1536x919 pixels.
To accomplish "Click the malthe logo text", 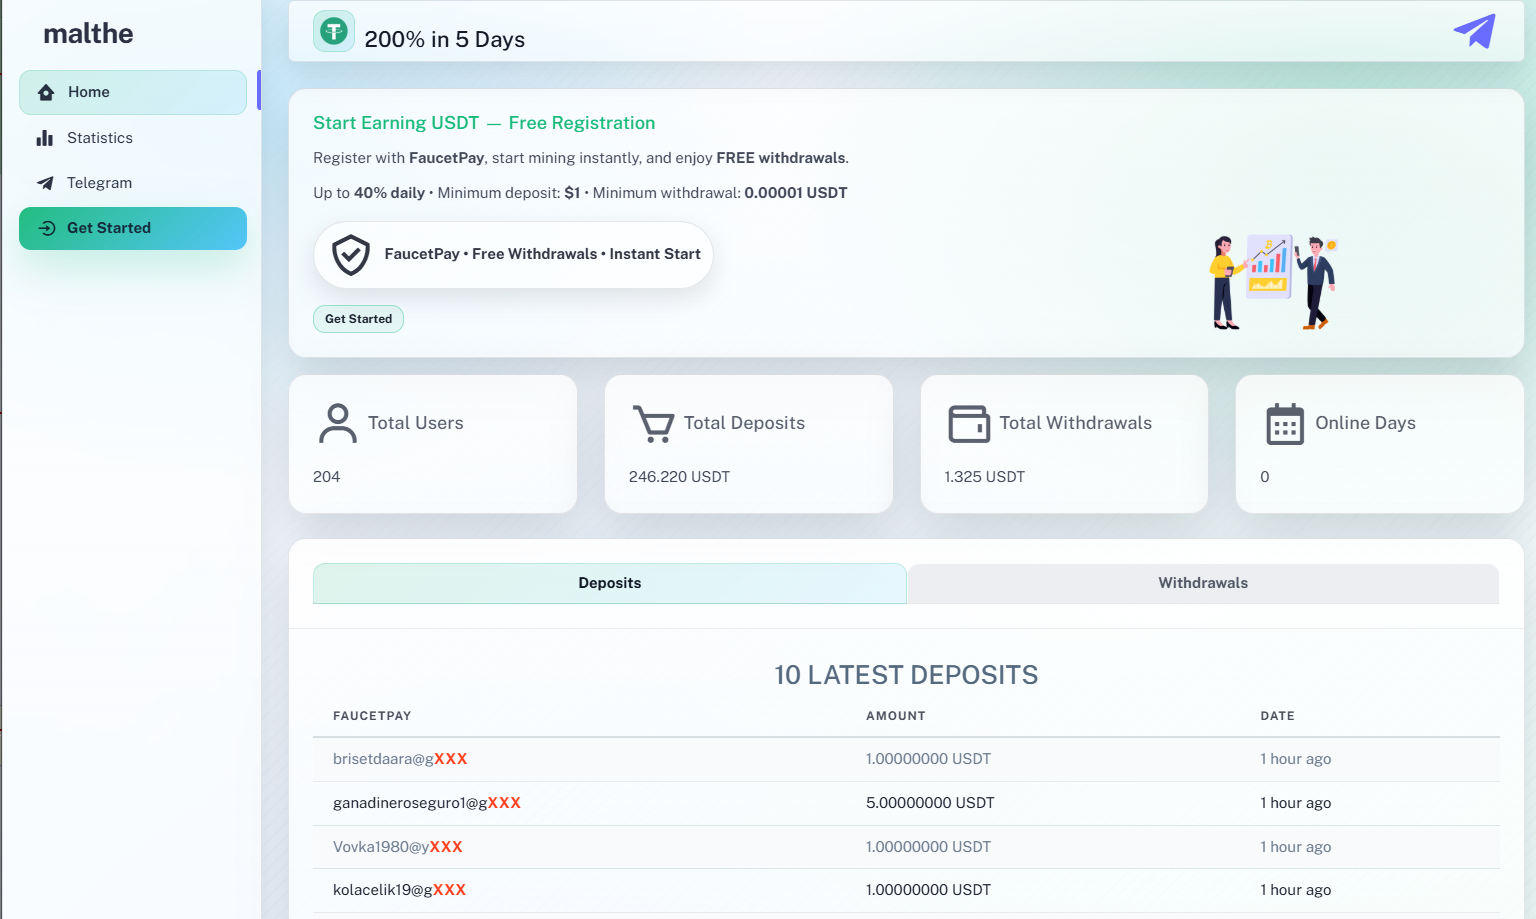I will pyautogui.click(x=88, y=34).
